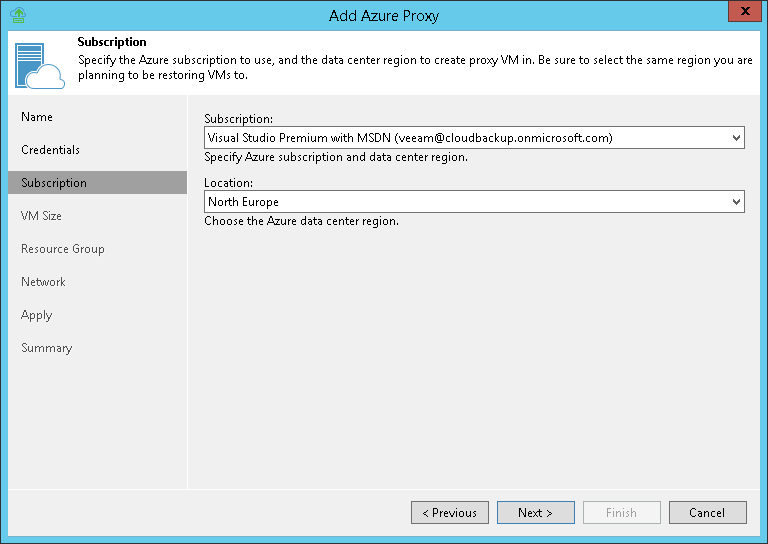The width and height of the screenshot is (768, 544).
Task: Open the Resource Group step
Action: (x=62, y=249)
